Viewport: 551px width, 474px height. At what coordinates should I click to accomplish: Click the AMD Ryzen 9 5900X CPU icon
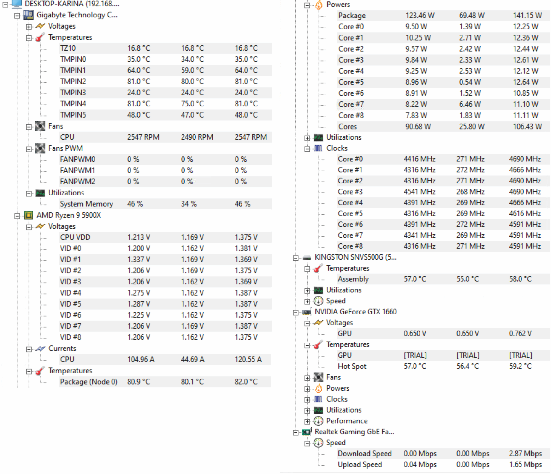click(x=28, y=215)
